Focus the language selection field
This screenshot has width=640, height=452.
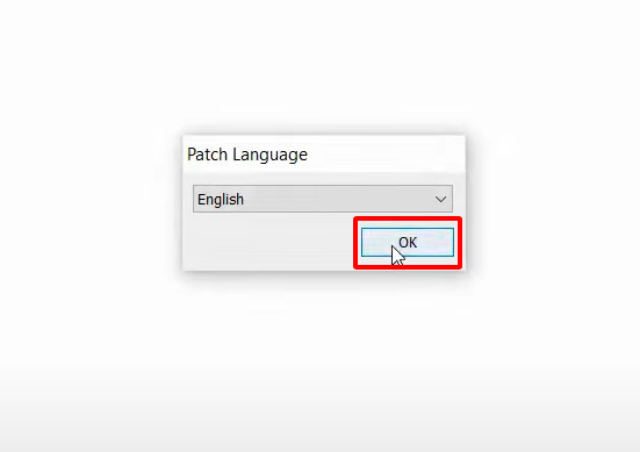[323, 199]
